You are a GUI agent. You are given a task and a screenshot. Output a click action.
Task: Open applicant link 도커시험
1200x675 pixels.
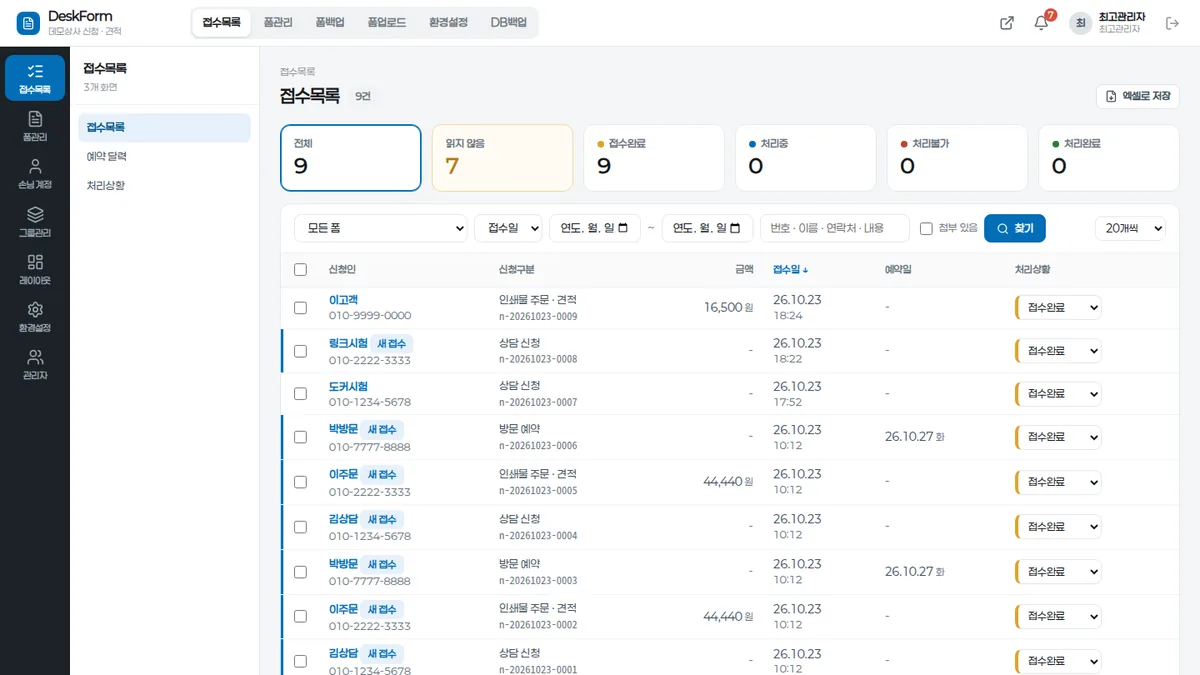coord(348,386)
